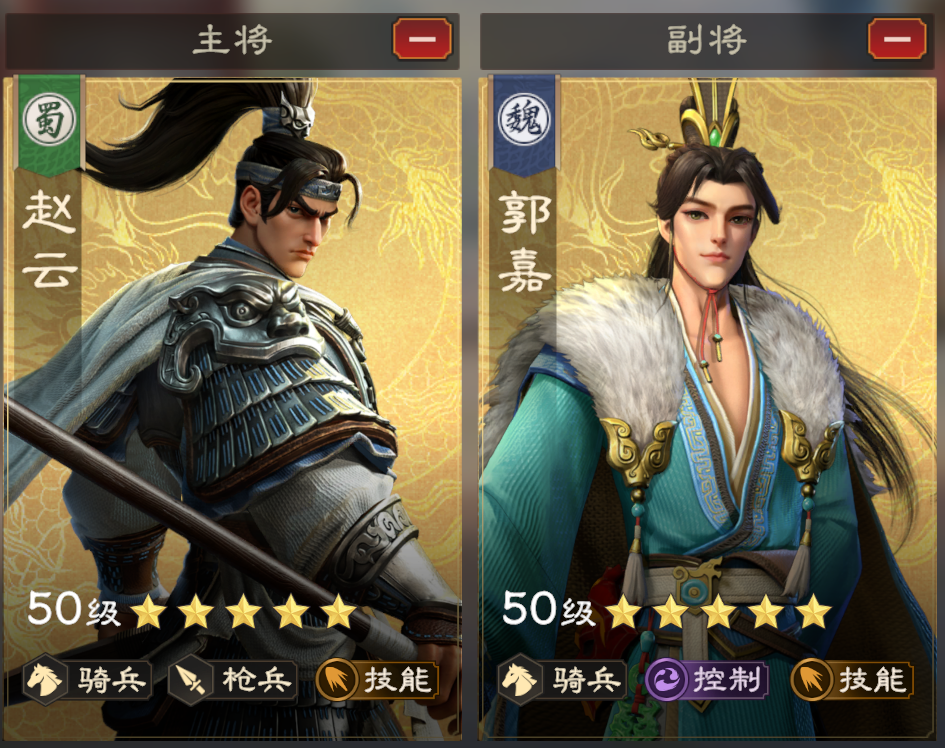This screenshot has height=748, width=945.
Task: Tap Guo Jia's purple 控制 control icon
Action: click(666, 680)
